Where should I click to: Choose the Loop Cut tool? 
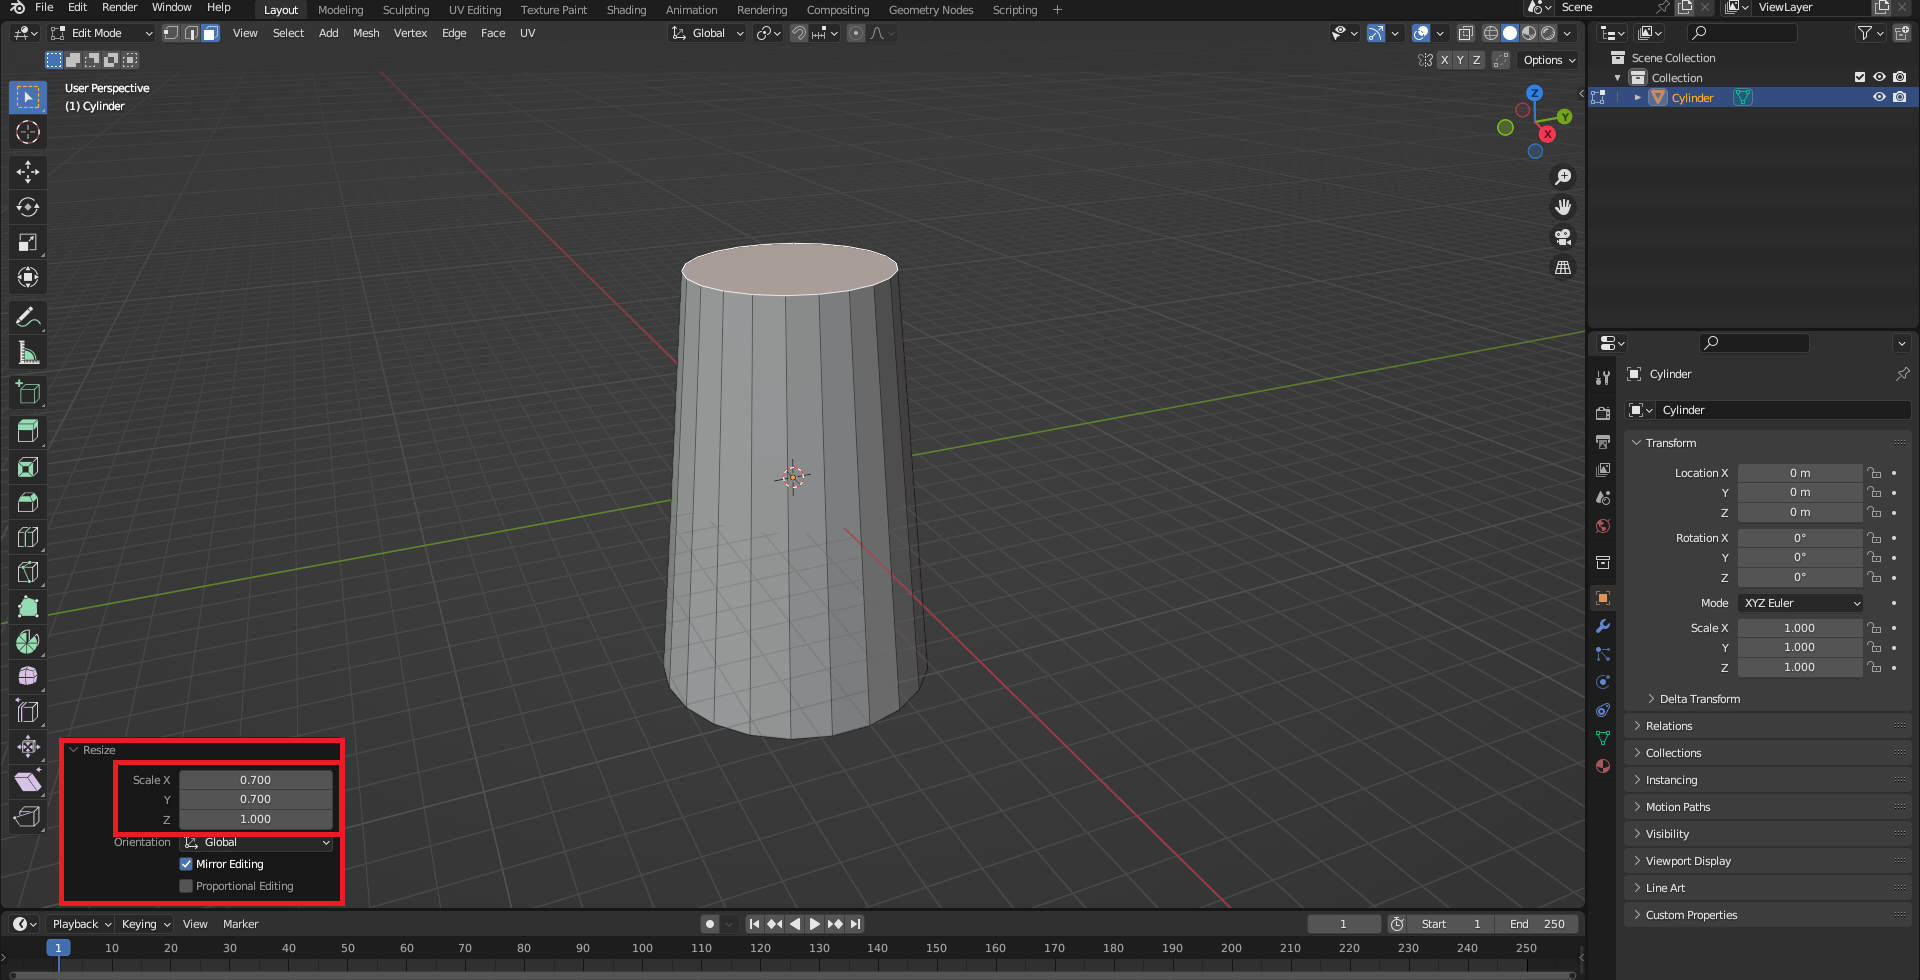coord(28,537)
